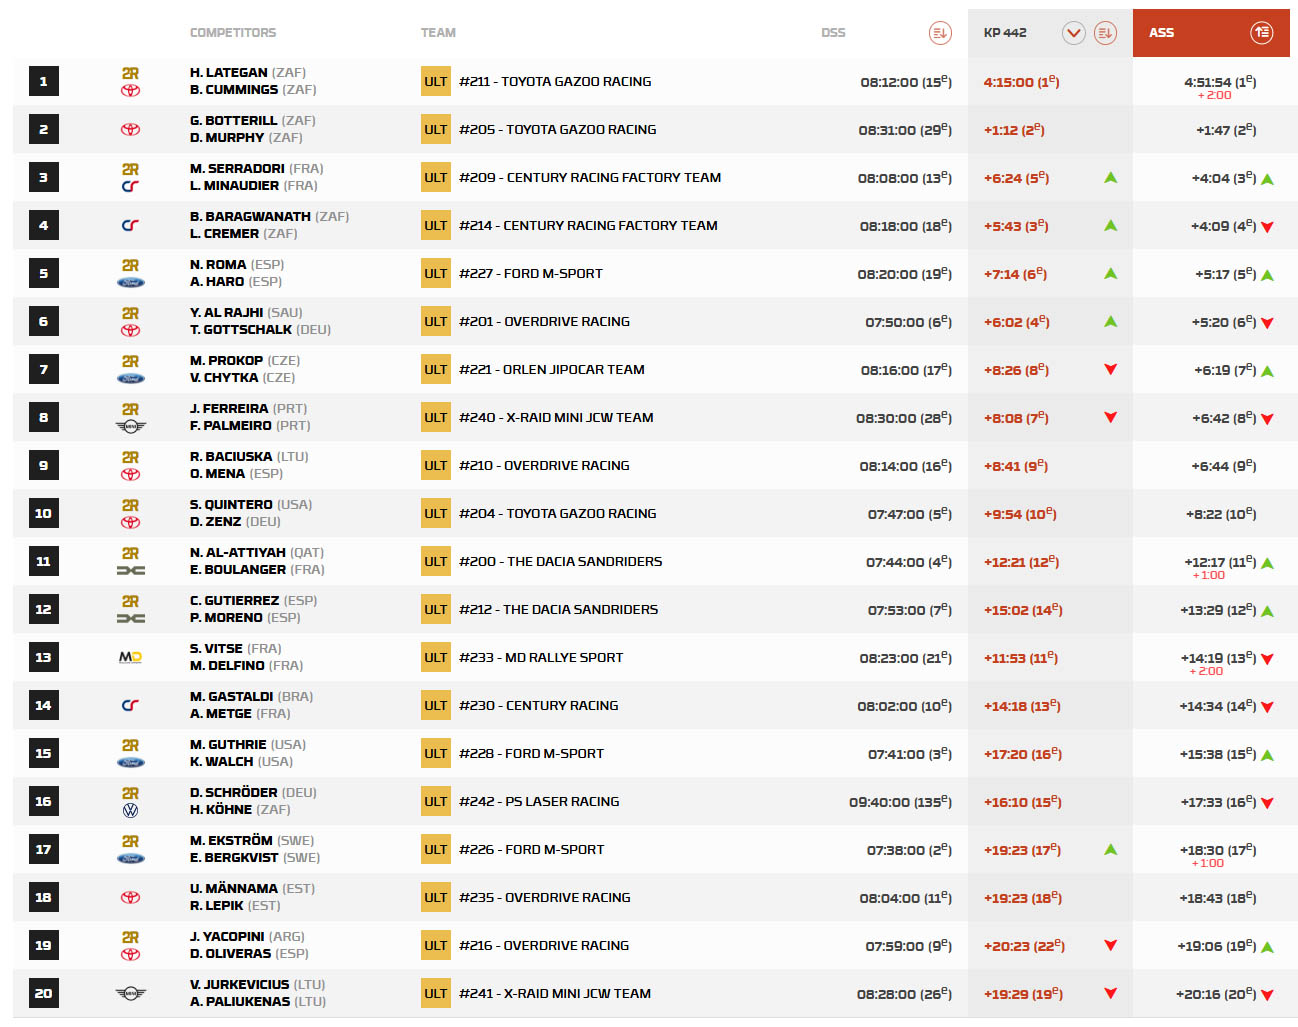Open H. Lategan's competitor name link

tap(228, 73)
